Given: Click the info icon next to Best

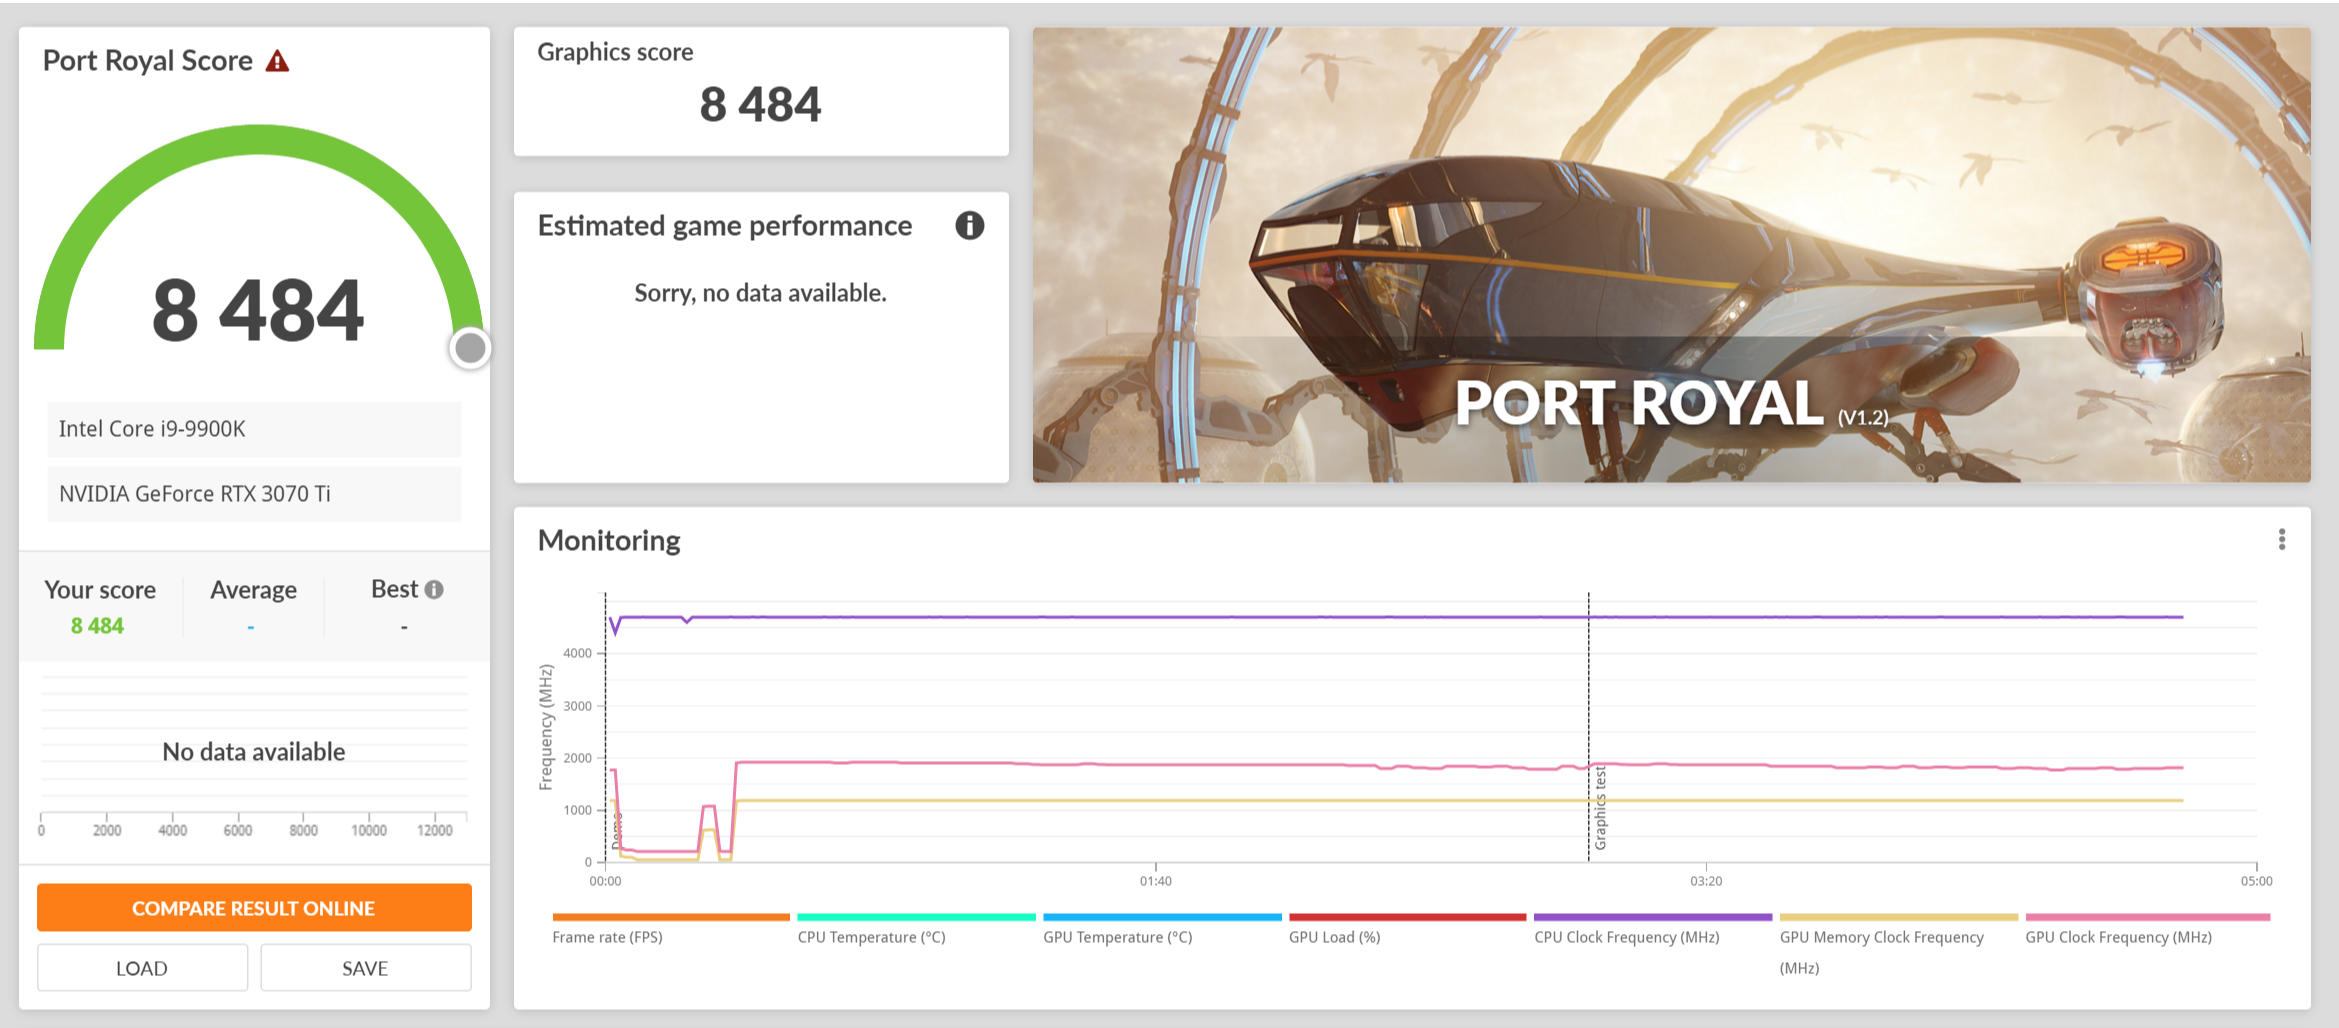Looking at the screenshot, I should pyautogui.click(x=434, y=590).
